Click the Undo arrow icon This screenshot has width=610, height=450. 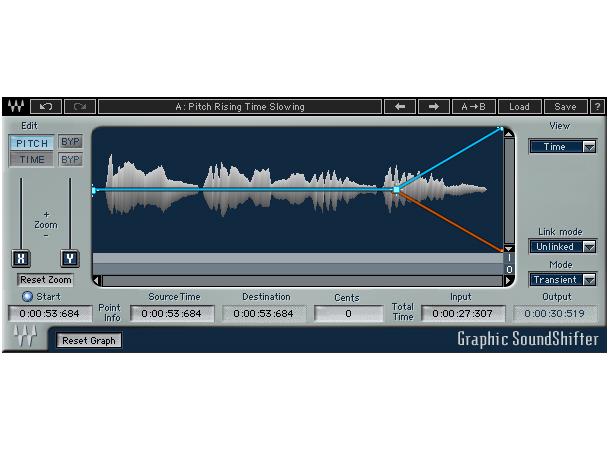[45, 106]
